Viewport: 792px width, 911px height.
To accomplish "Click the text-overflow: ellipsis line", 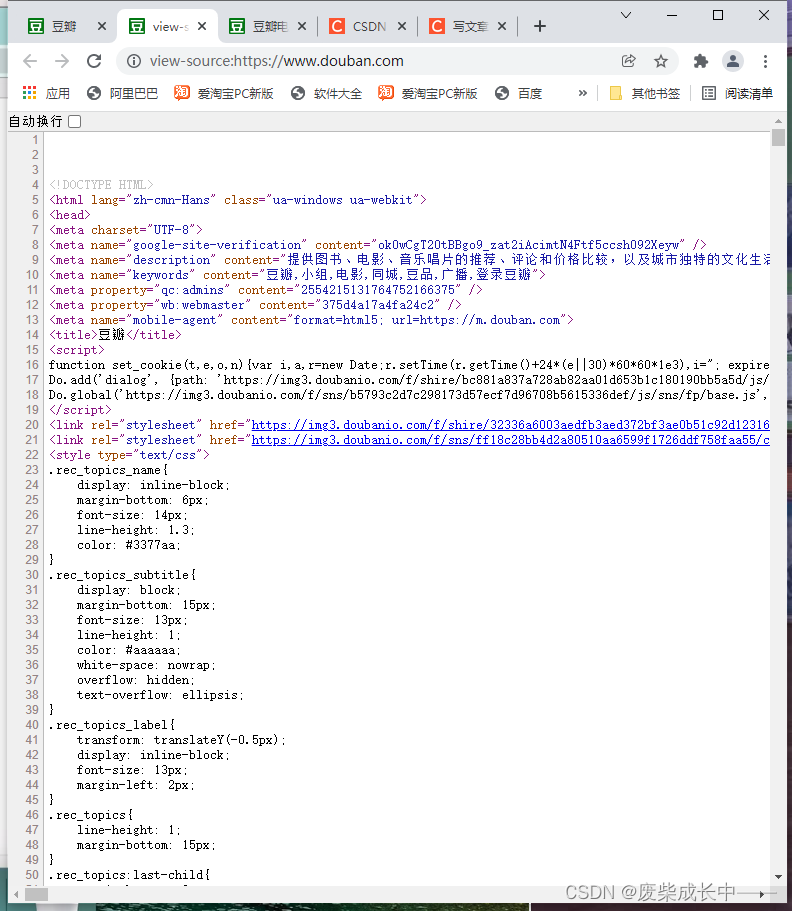I will pos(160,695).
